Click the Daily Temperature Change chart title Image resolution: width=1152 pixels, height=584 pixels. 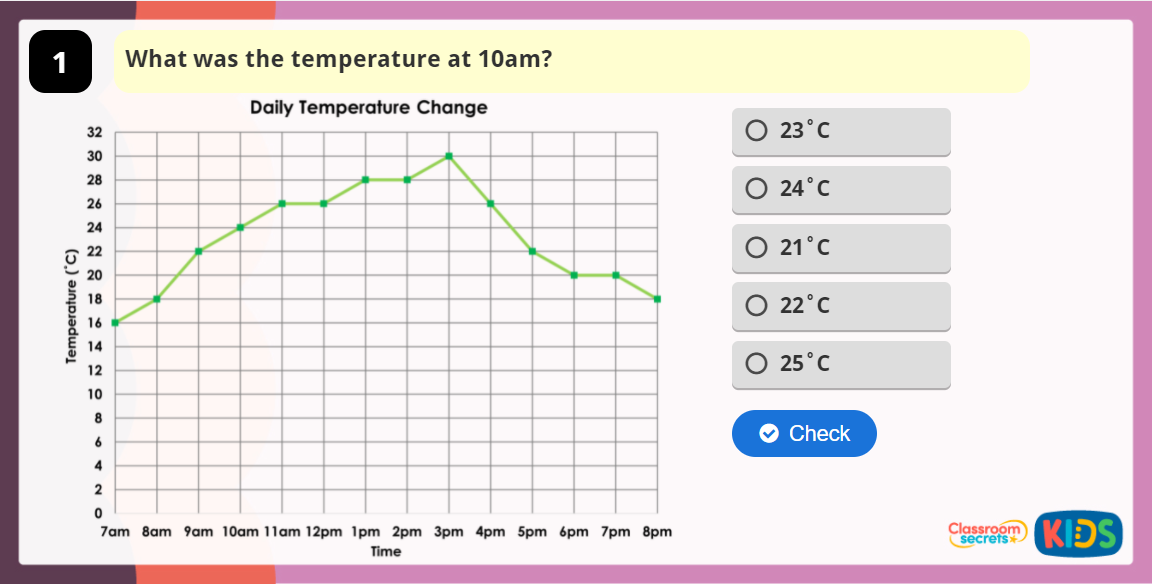click(x=369, y=108)
